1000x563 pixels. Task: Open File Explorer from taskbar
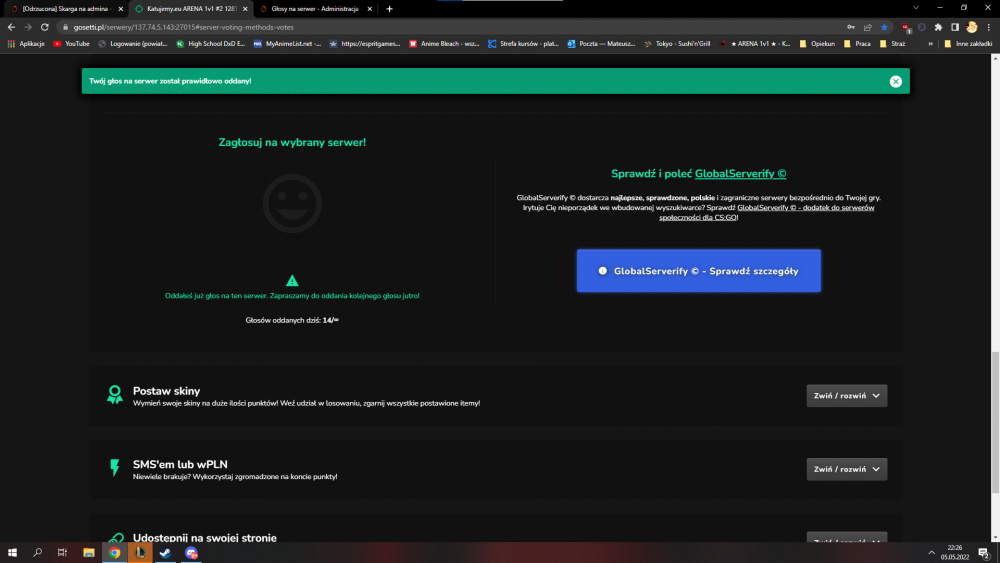89,553
